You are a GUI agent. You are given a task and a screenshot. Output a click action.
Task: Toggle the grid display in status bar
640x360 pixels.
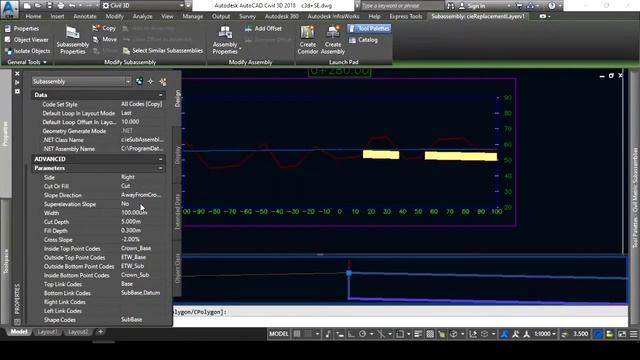297,334
